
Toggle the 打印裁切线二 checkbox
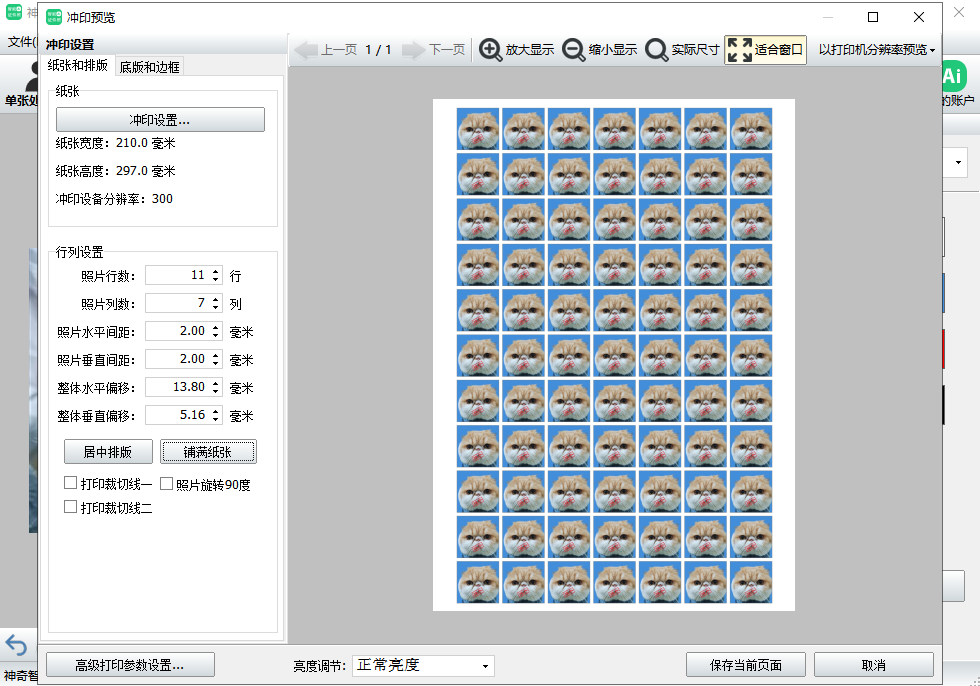tap(71, 507)
